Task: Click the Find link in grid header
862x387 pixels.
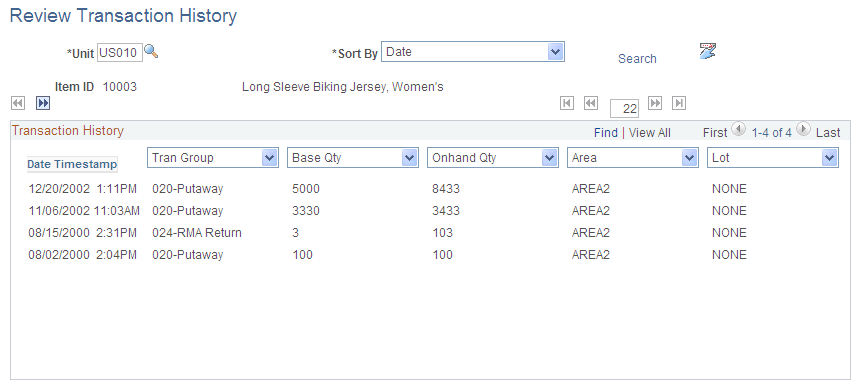Action: (606, 132)
